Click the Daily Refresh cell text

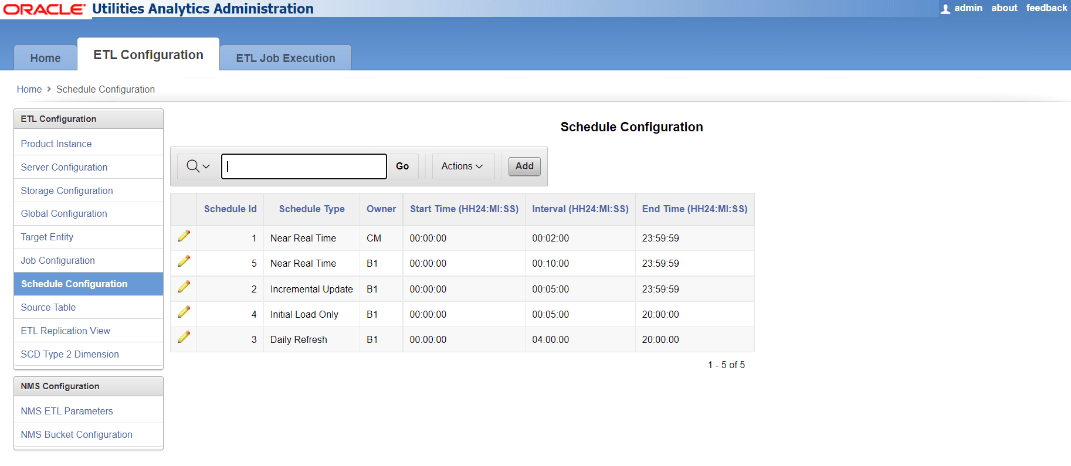click(298, 340)
